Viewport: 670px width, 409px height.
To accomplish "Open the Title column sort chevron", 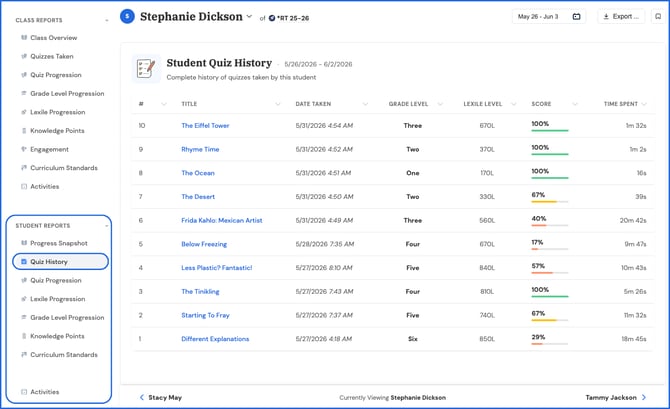I will click(x=278, y=104).
